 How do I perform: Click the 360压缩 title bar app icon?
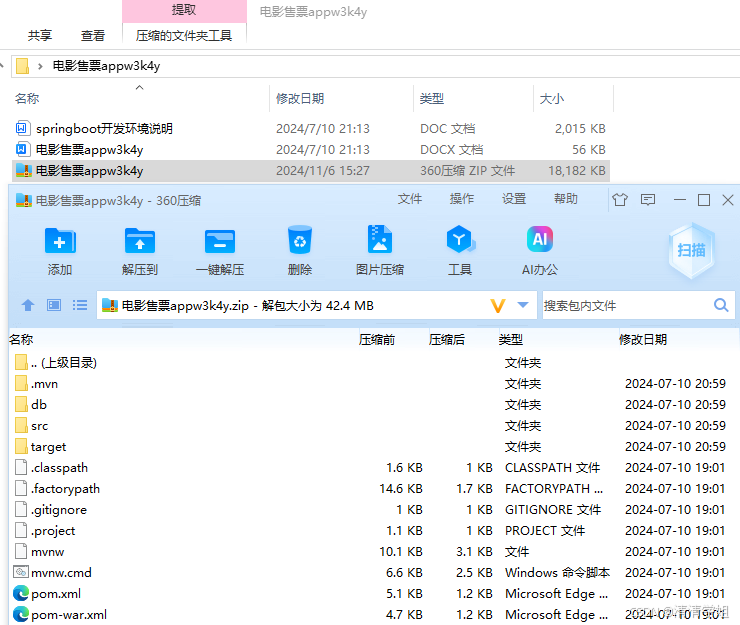click(24, 200)
